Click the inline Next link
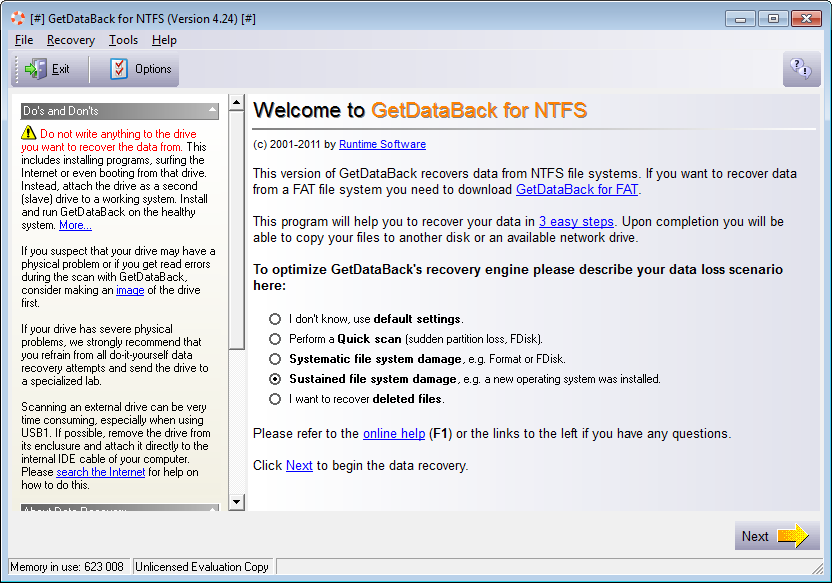Screen dimensions: 832x583 [x=299, y=465]
